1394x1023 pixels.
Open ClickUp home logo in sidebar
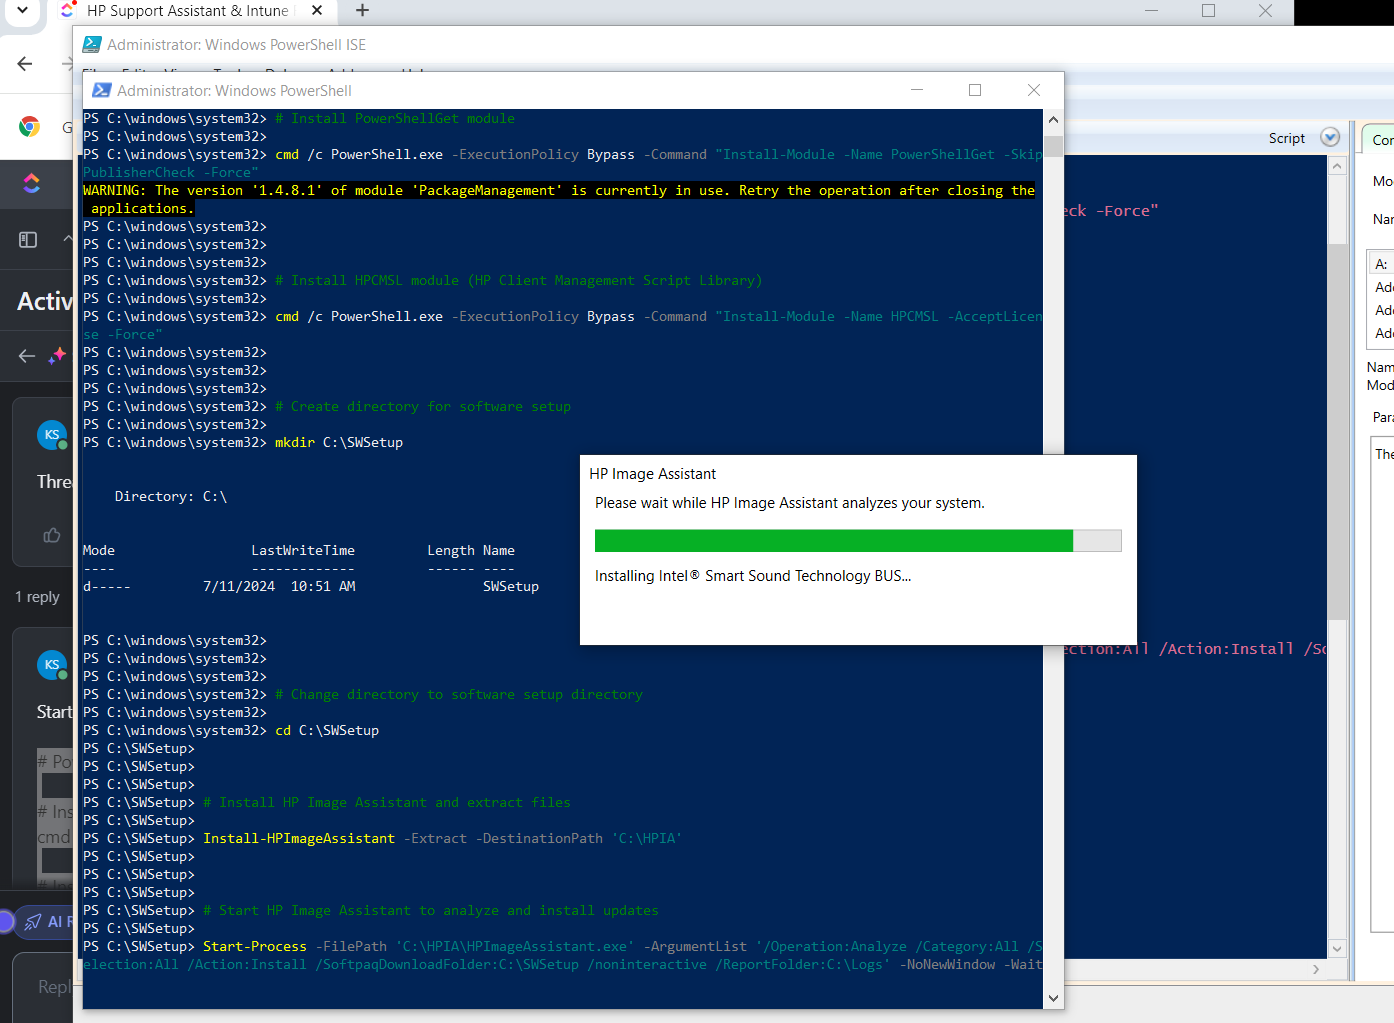click(32, 183)
